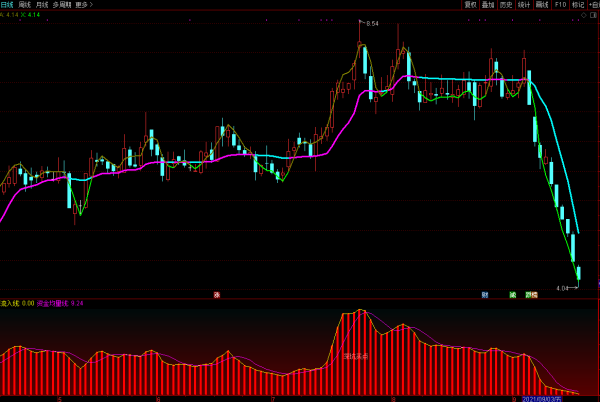The image size is (600, 402).
Task: Click the blue 财 finance marker icon
Action: tap(485, 295)
